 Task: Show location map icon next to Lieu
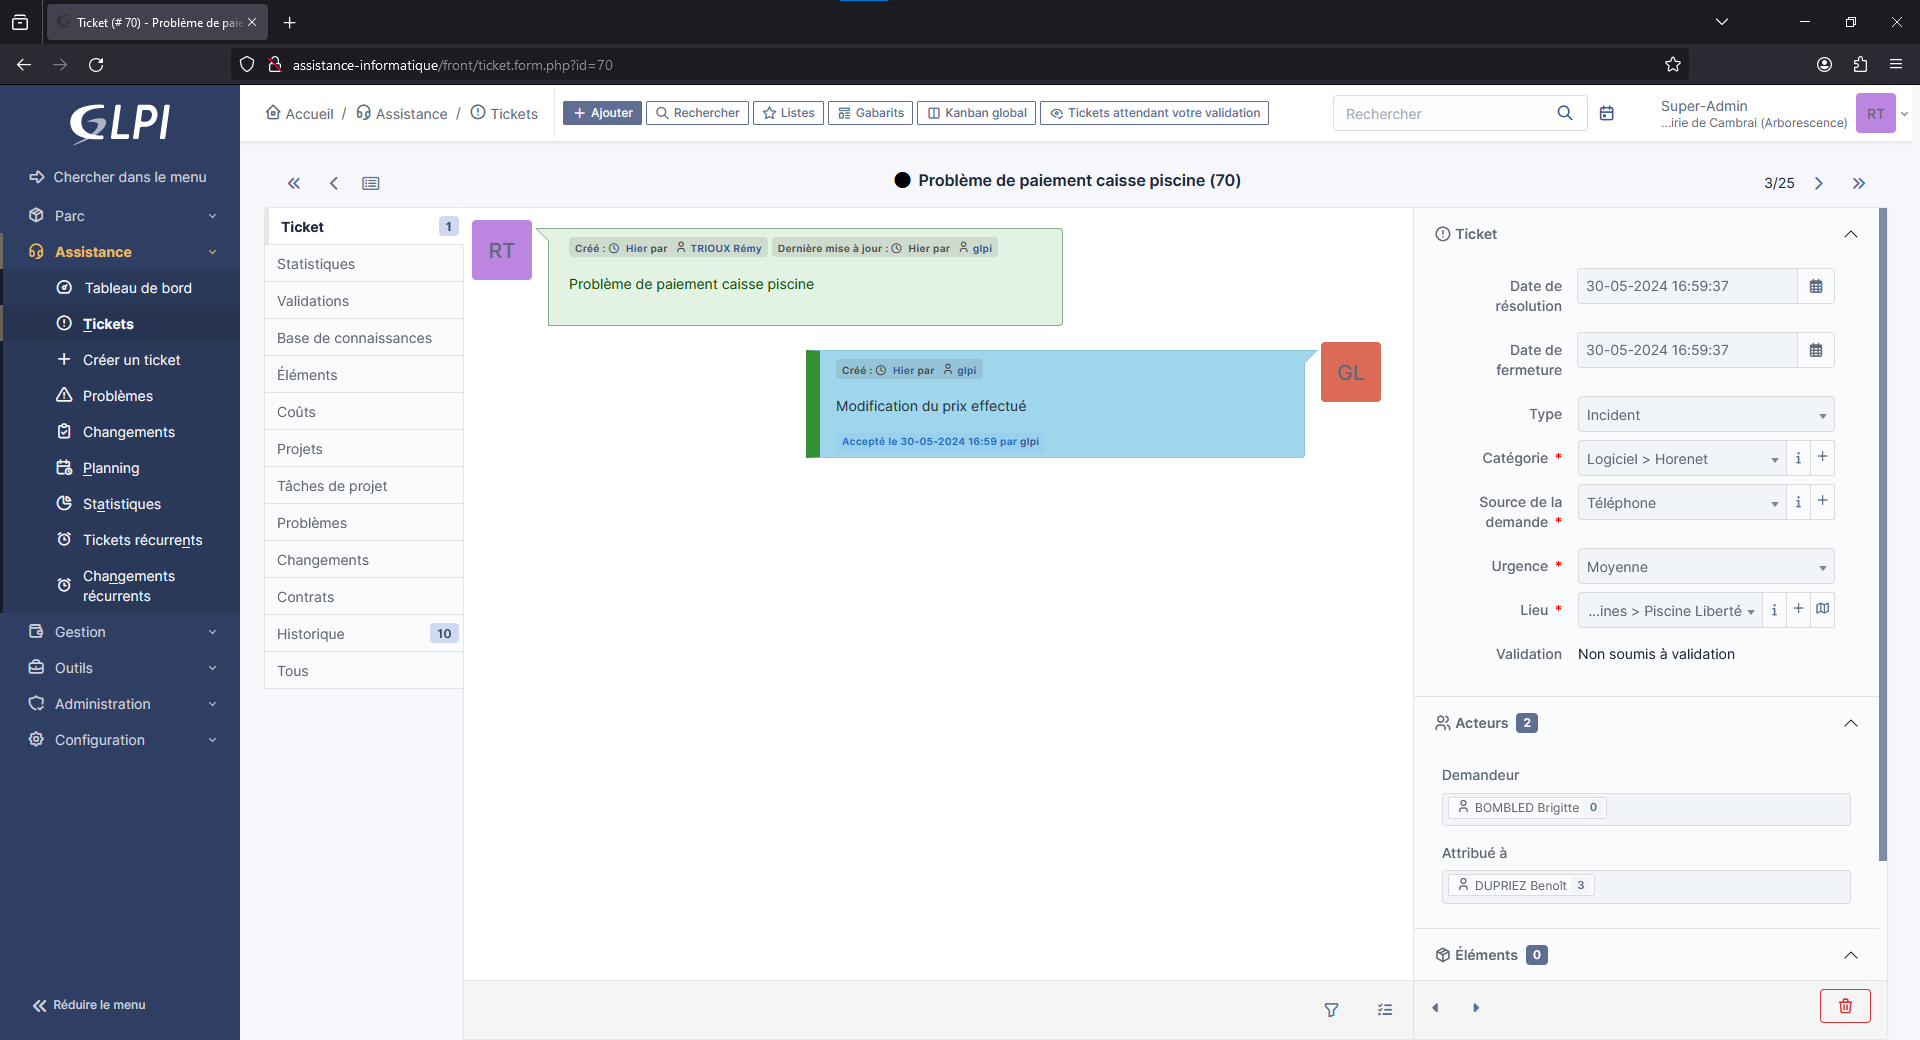tap(1823, 609)
